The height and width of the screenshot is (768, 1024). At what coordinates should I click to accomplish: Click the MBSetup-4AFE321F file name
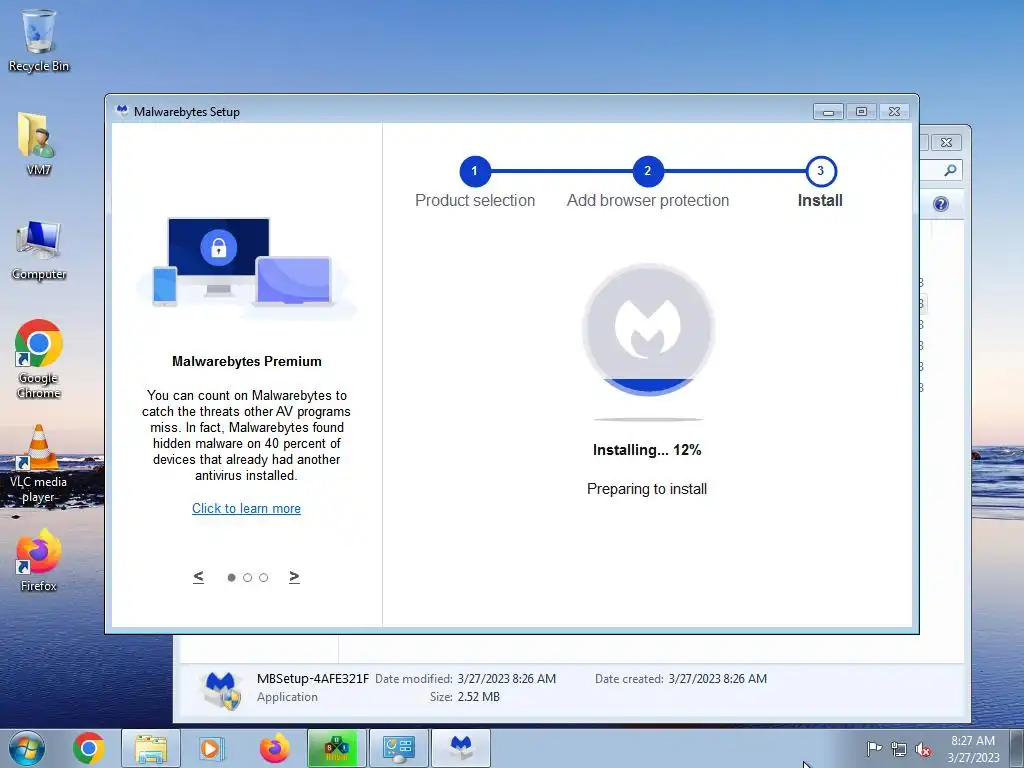point(313,679)
